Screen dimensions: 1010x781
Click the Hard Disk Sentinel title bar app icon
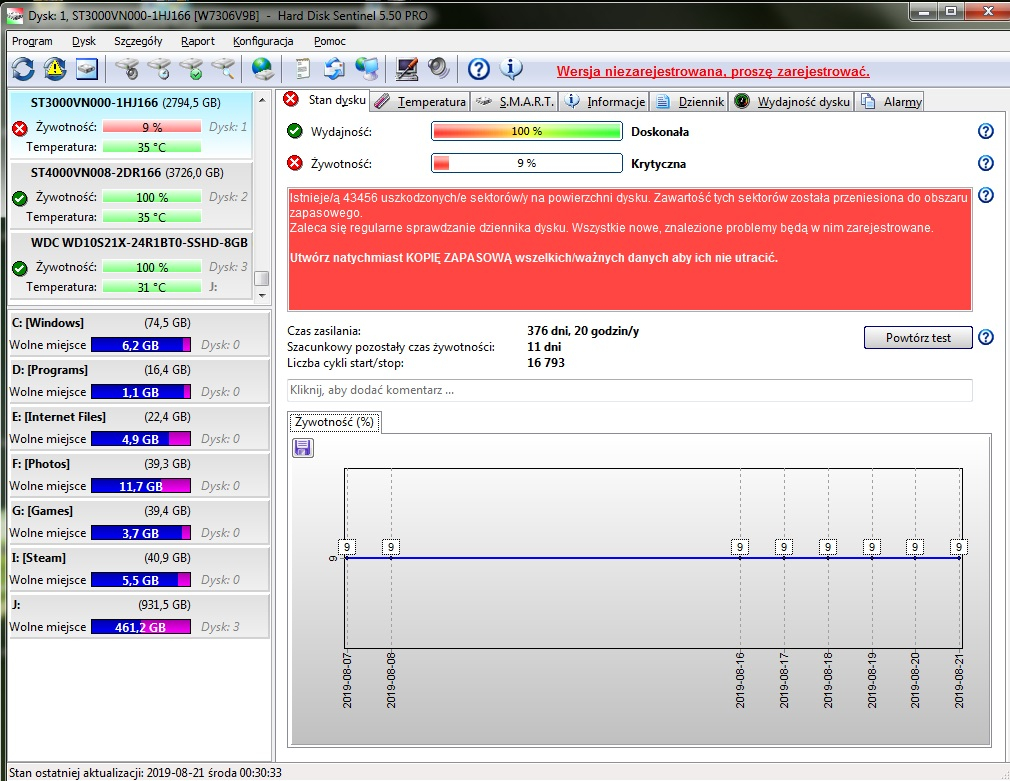(x=15, y=15)
